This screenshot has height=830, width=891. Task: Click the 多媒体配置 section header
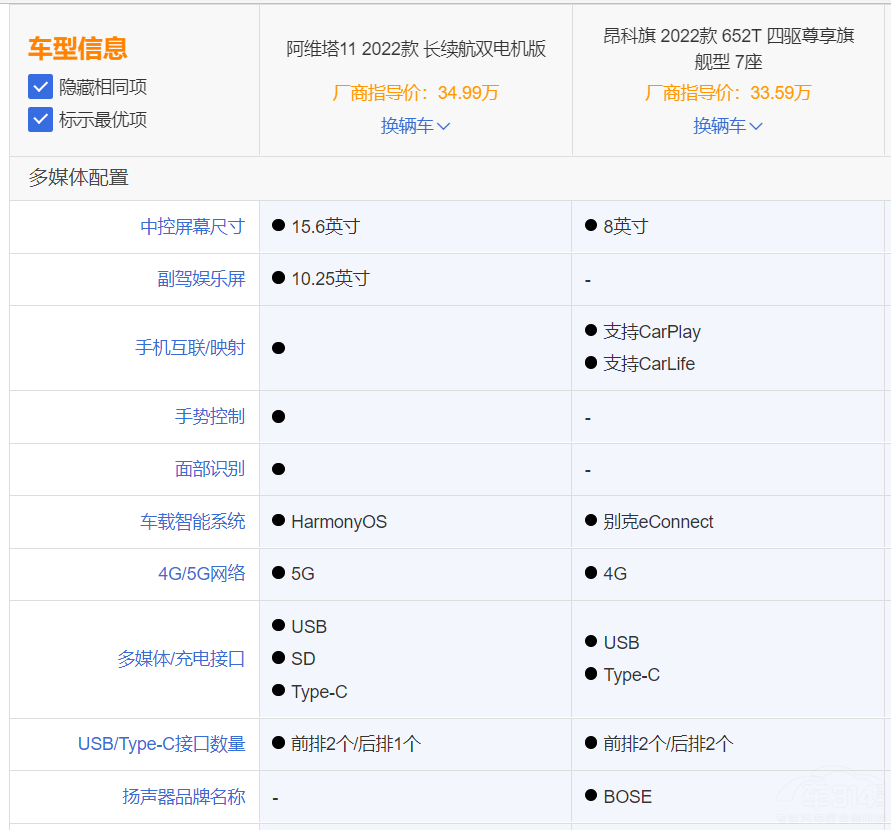point(78,178)
